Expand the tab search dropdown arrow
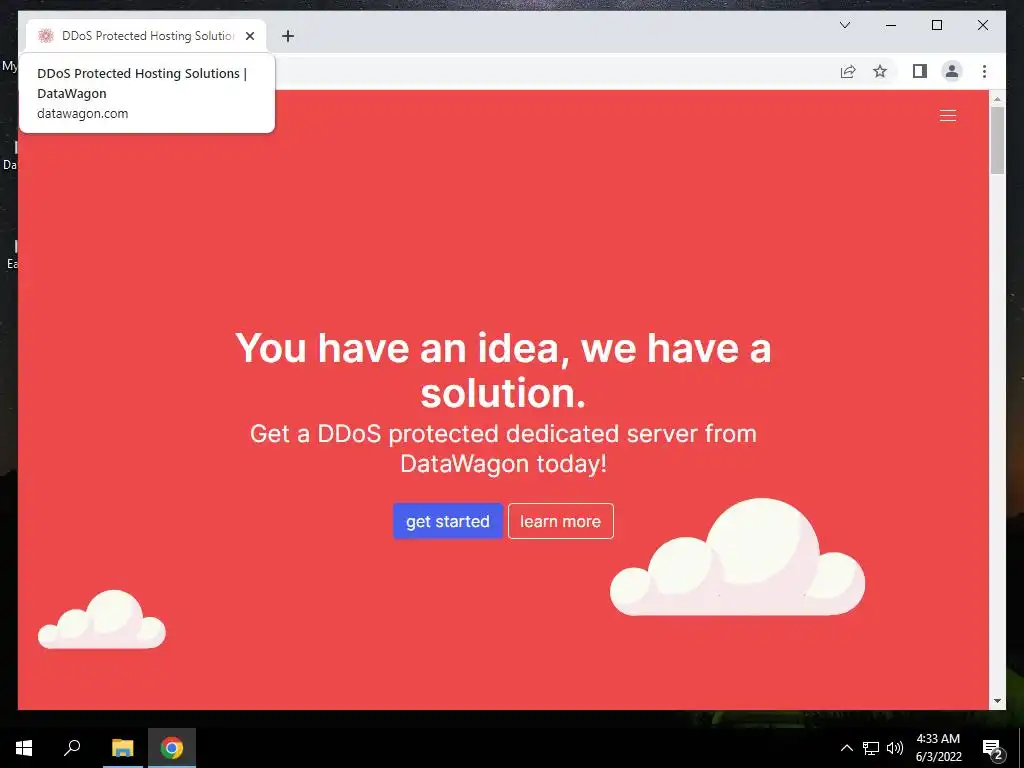The width and height of the screenshot is (1024, 768). 844,25
